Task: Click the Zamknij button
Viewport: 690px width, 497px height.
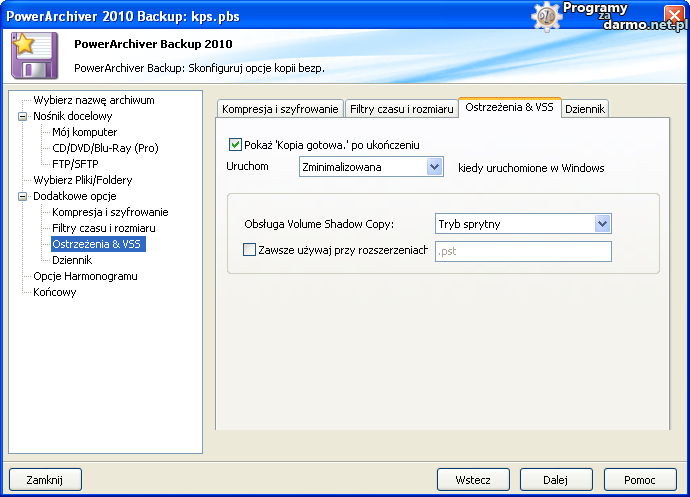Action: pyautogui.click(x=45, y=480)
